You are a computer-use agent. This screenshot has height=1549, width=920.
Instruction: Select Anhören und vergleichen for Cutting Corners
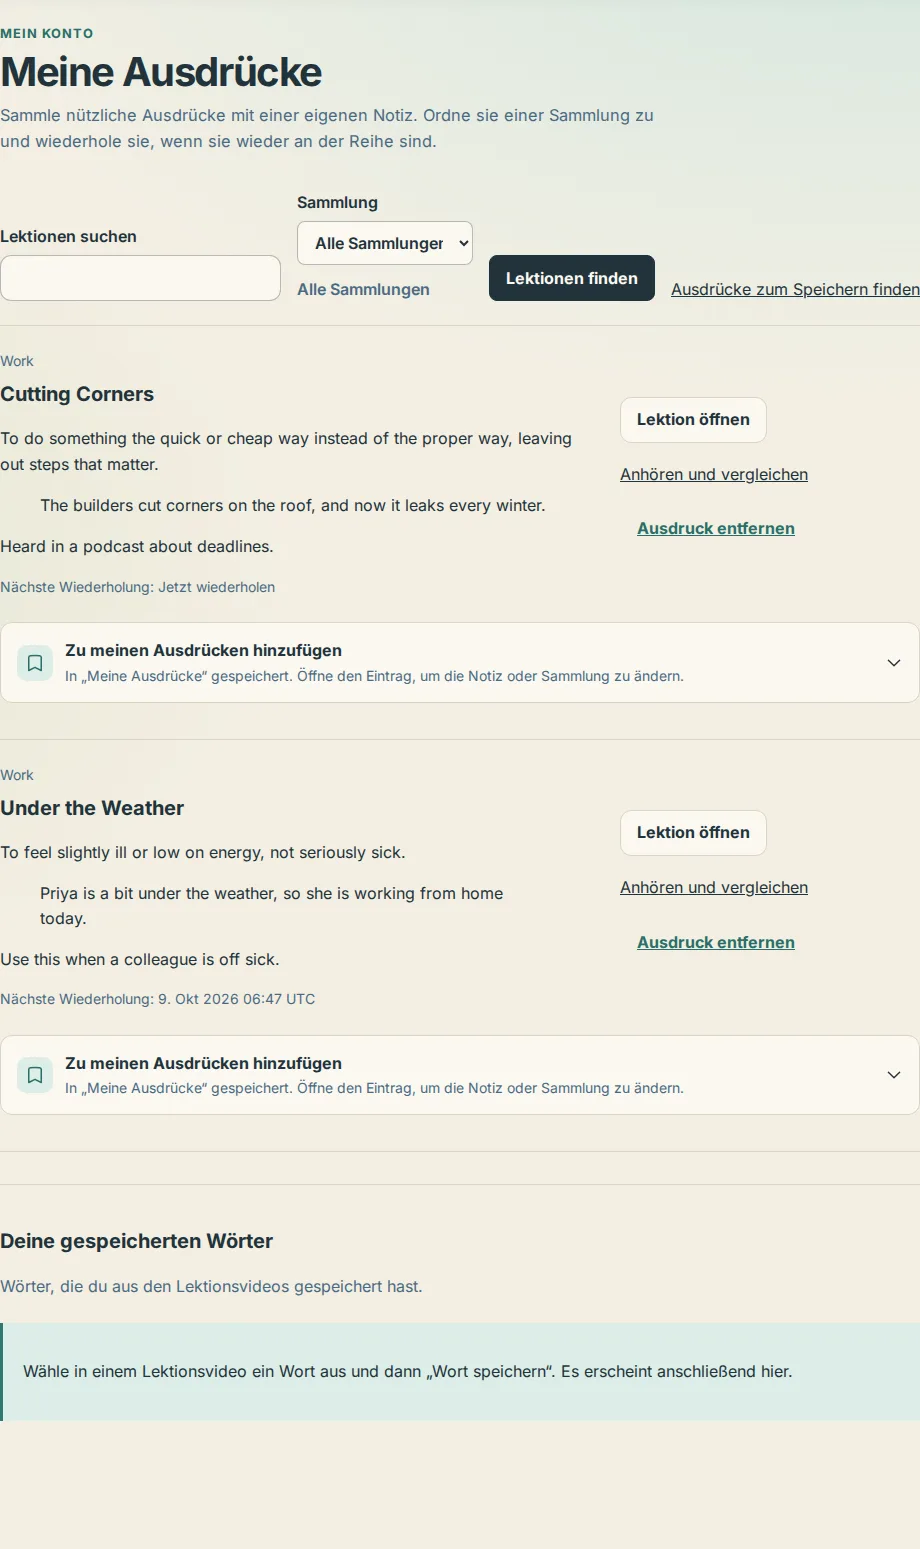pyautogui.click(x=714, y=474)
